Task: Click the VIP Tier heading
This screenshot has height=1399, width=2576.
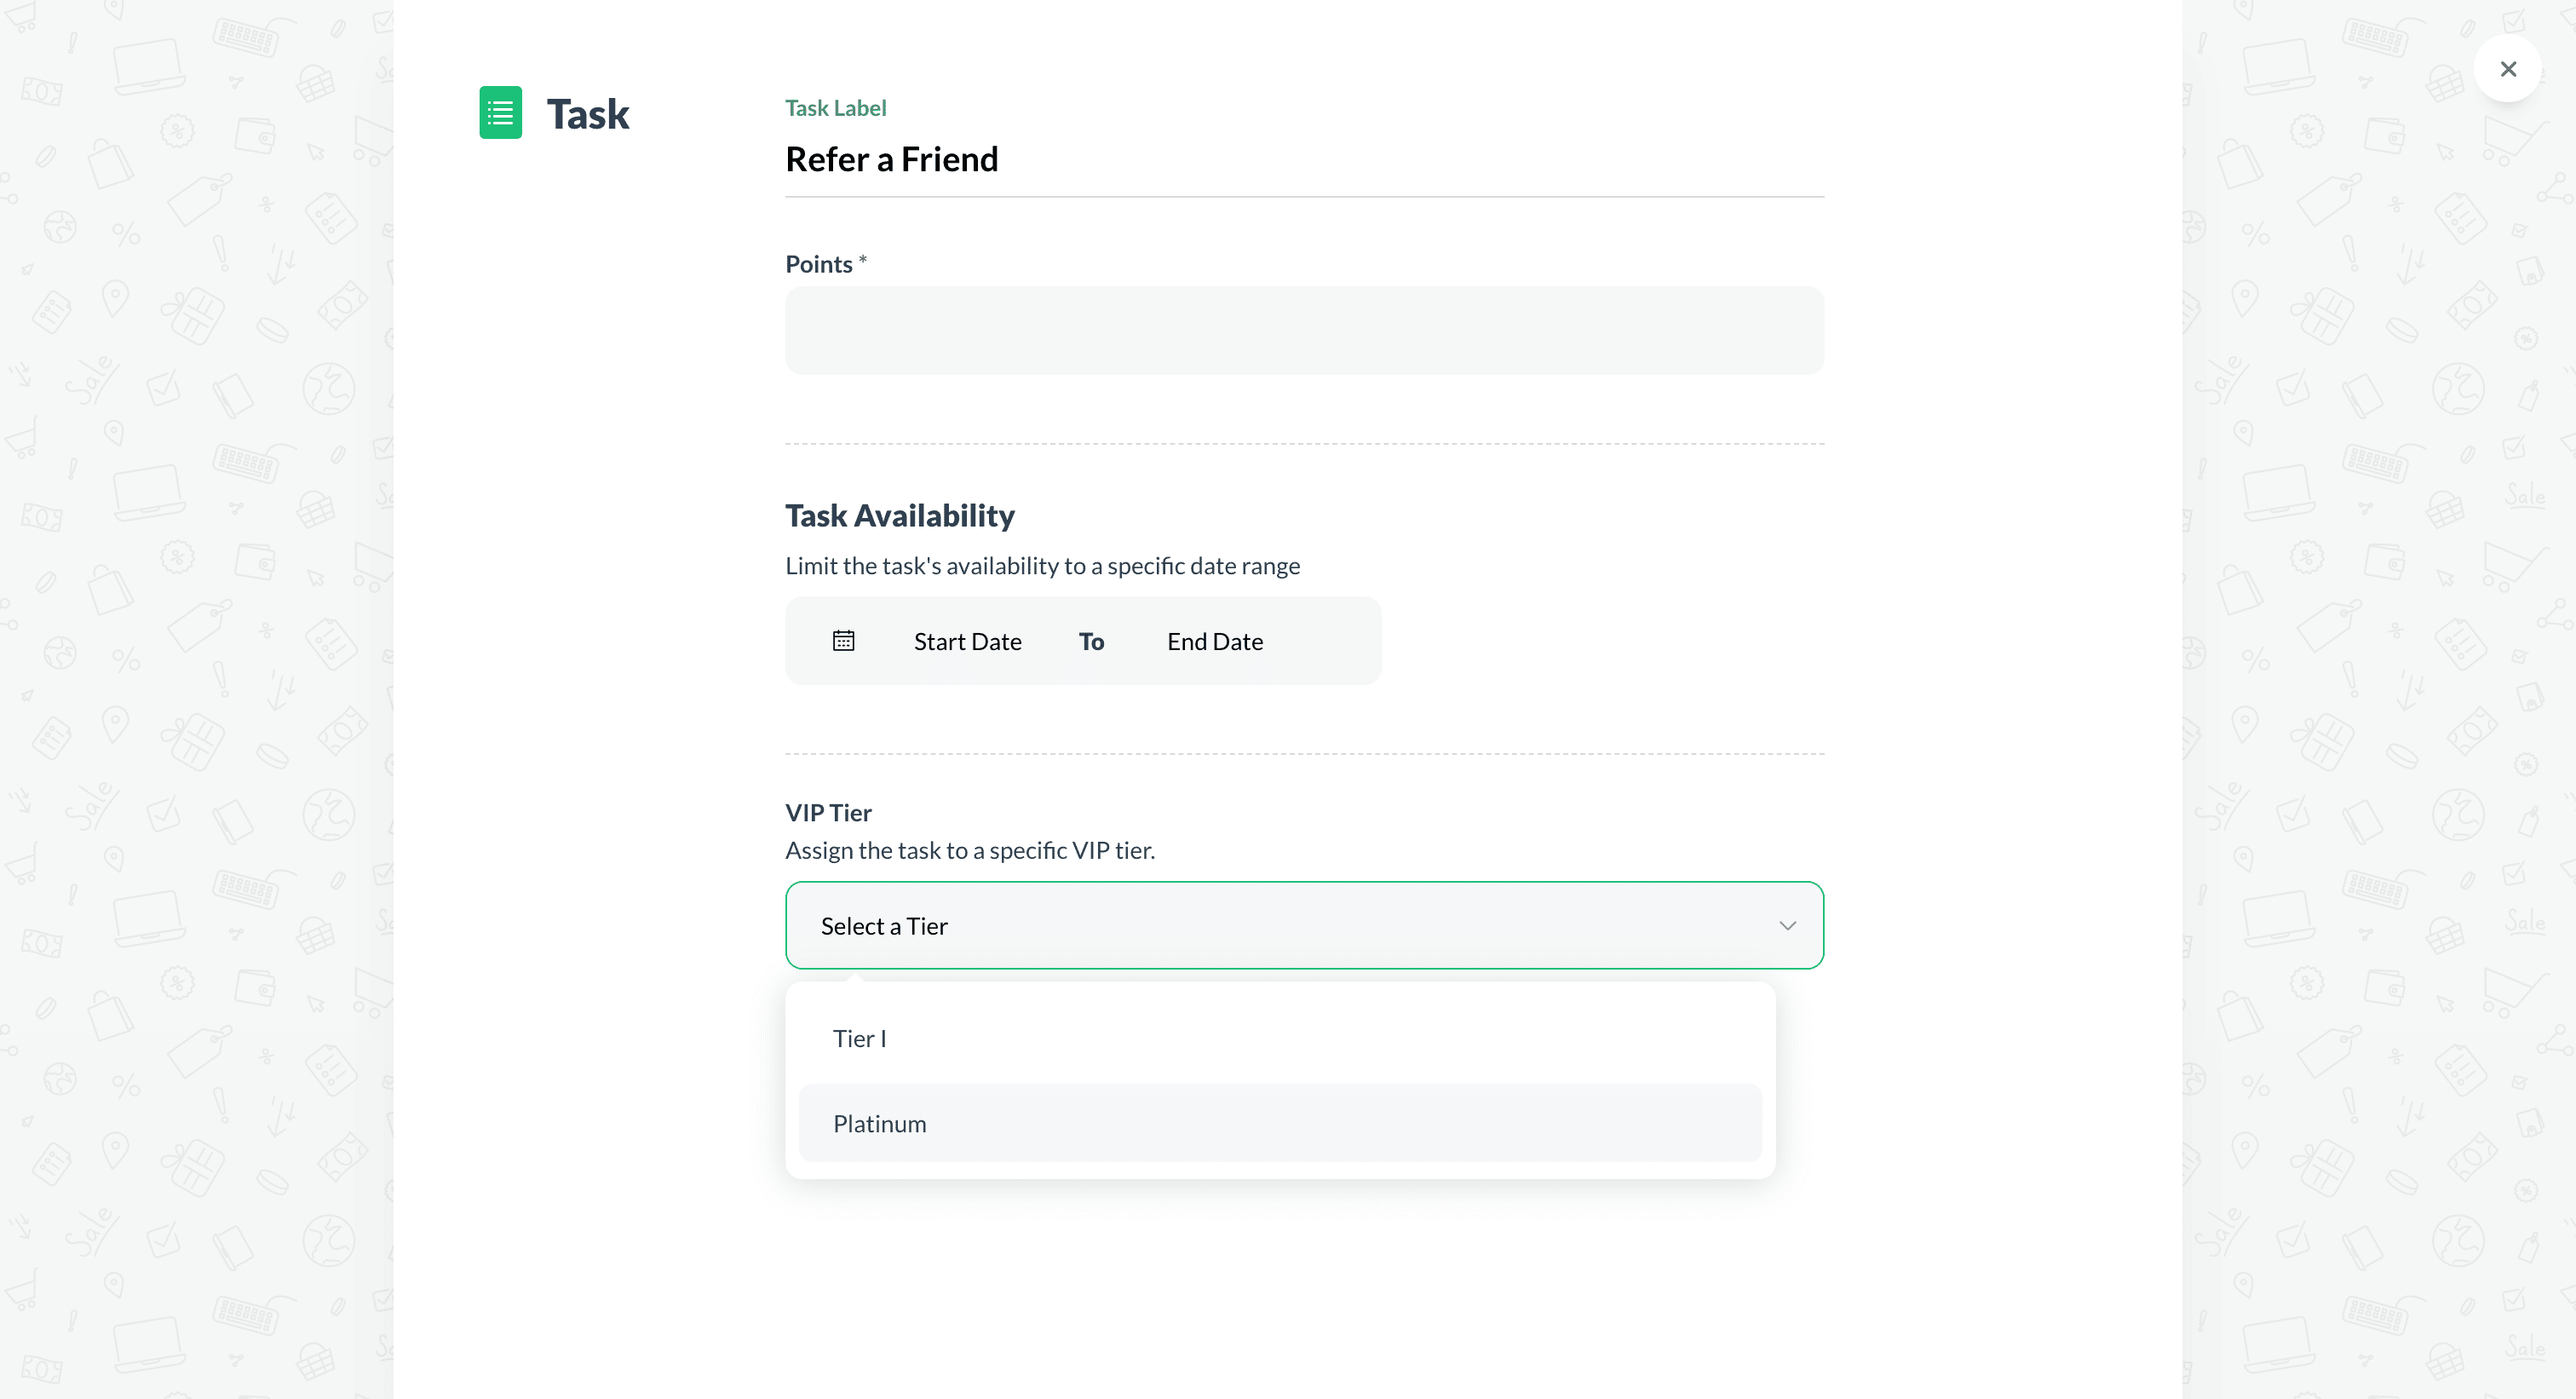Action: click(828, 813)
